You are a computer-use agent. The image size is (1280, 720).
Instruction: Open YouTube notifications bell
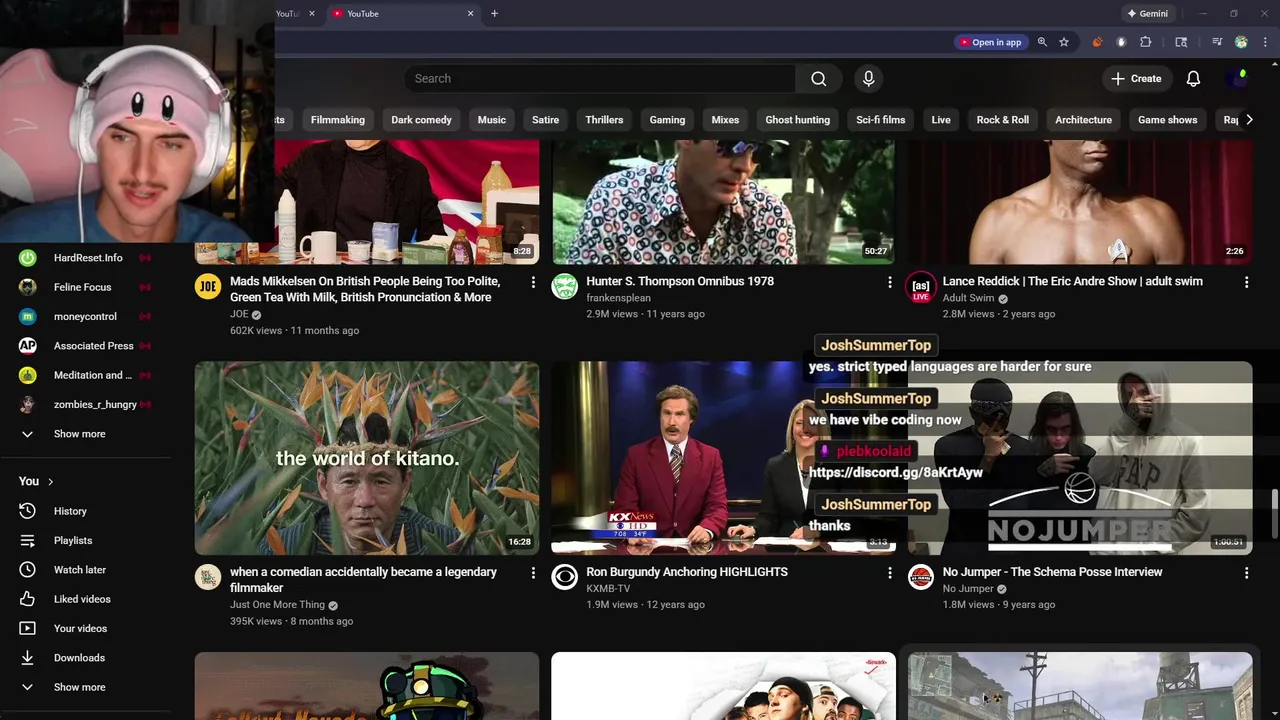pyautogui.click(x=1193, y=79)
